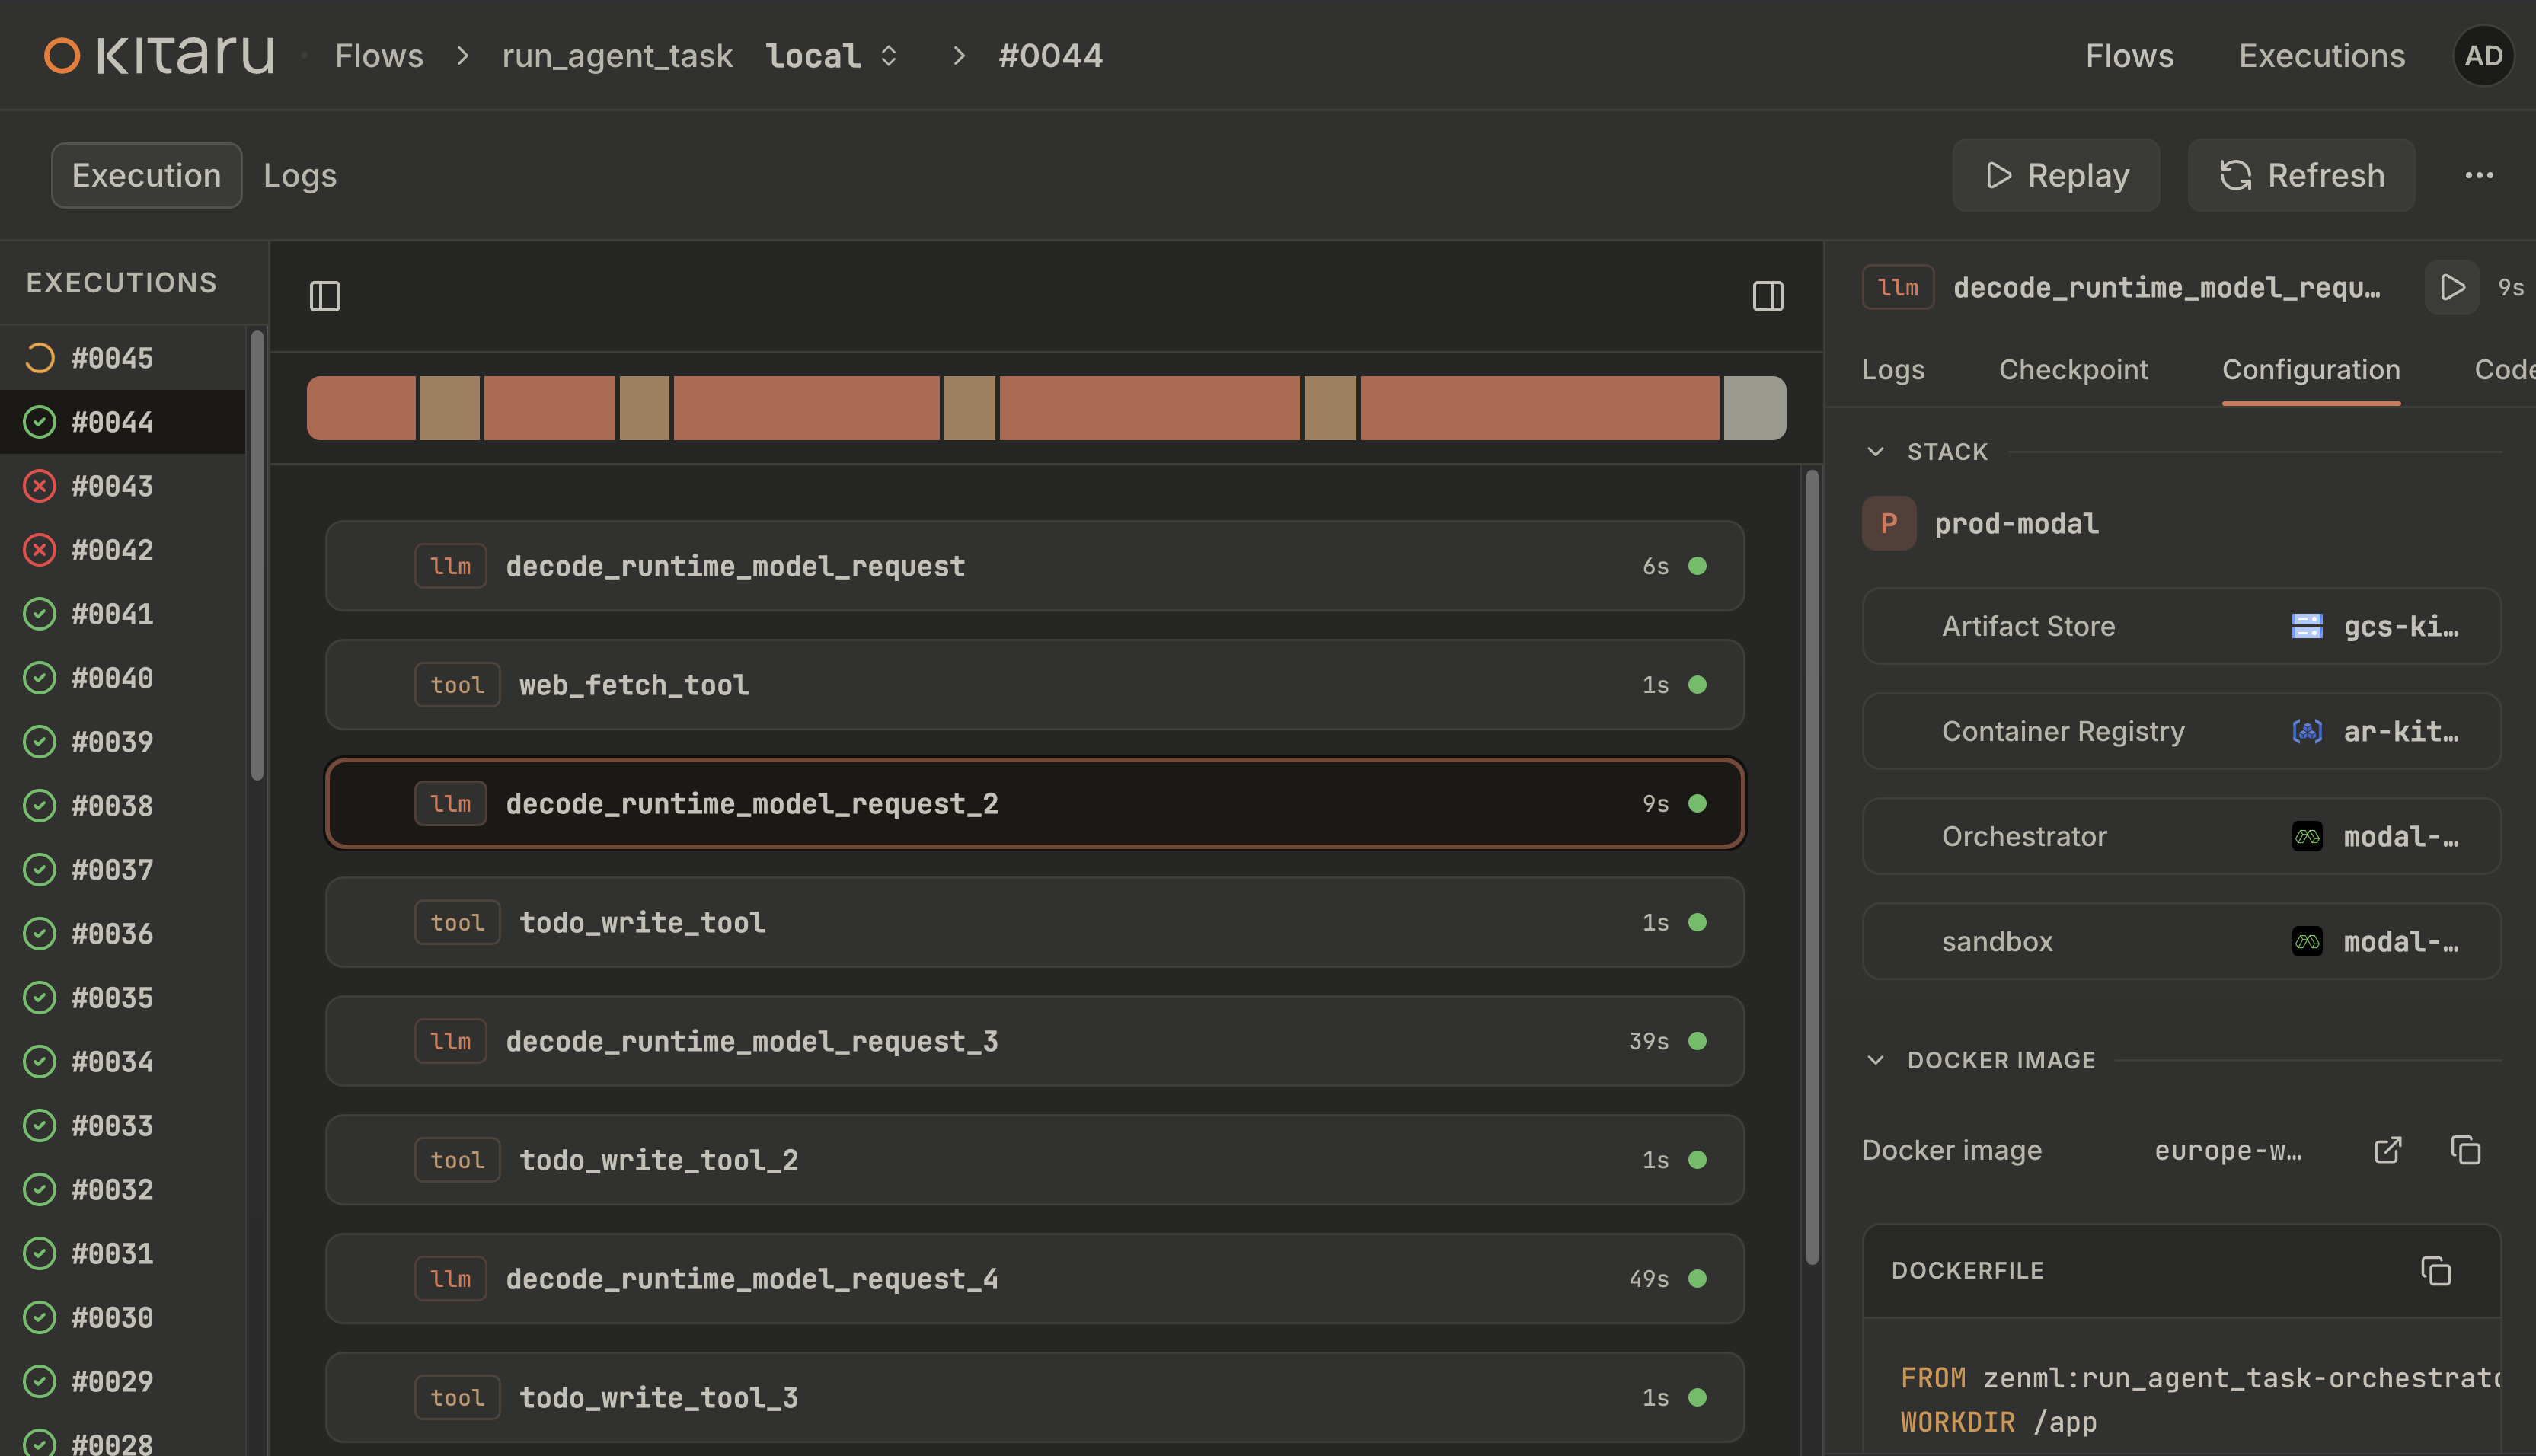
Task: Open Docker image external link
Action: [x=2387, y=1150]
